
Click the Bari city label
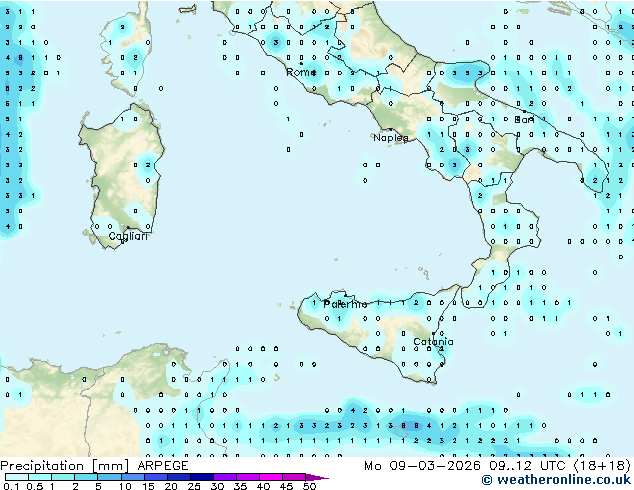(x=524, y=120)
